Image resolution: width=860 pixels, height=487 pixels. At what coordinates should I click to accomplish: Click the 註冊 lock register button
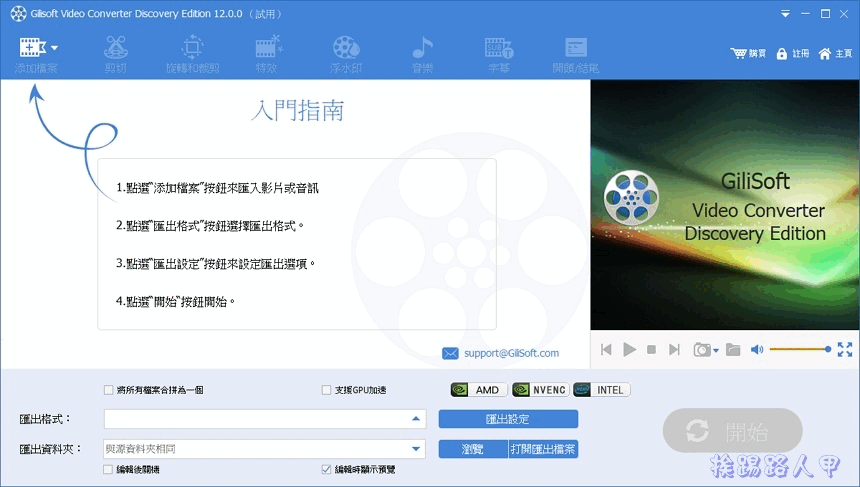point(793,53)
